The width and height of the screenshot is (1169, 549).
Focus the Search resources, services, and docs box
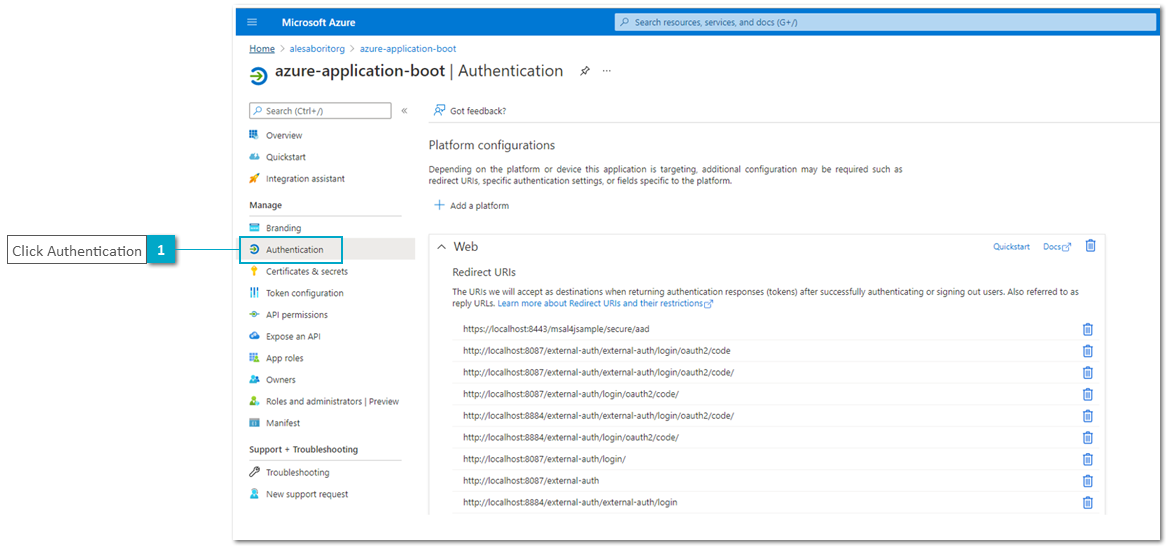coord(884,22)
